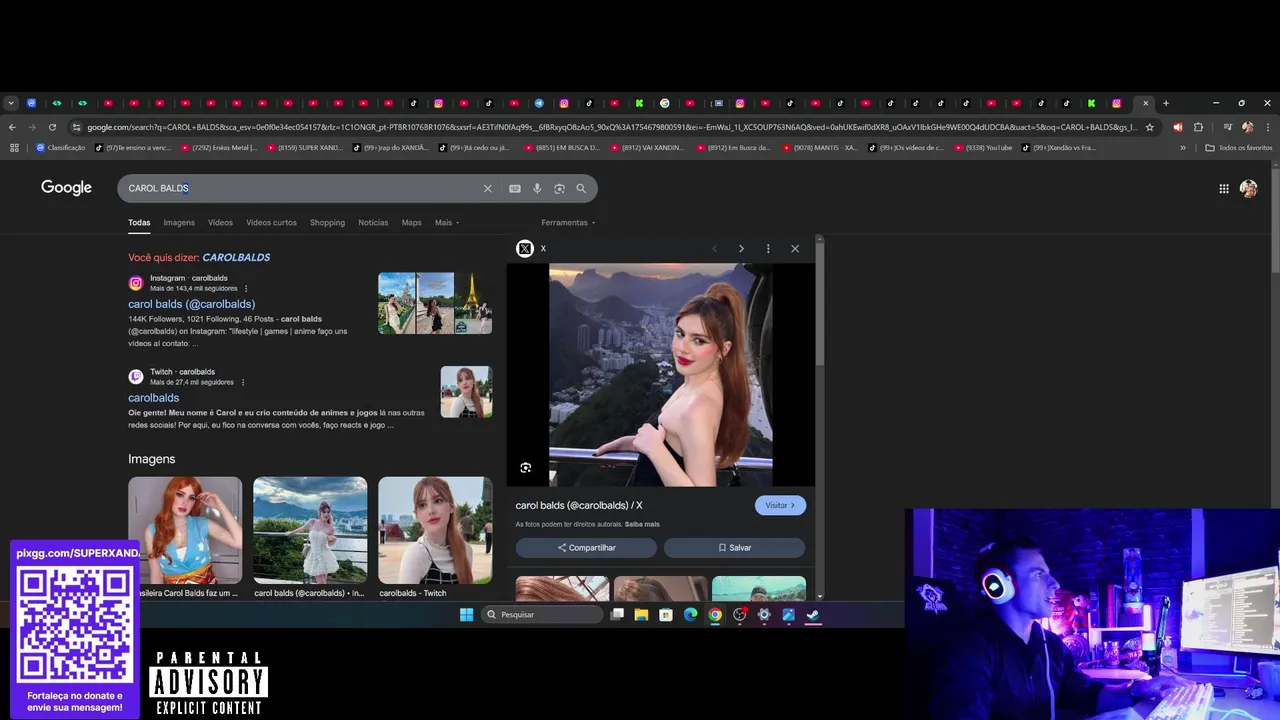This screenshot has height=720, width=1280.
Task: Open (9338) YouTube bookmark
Action: [x=983, y=148]
